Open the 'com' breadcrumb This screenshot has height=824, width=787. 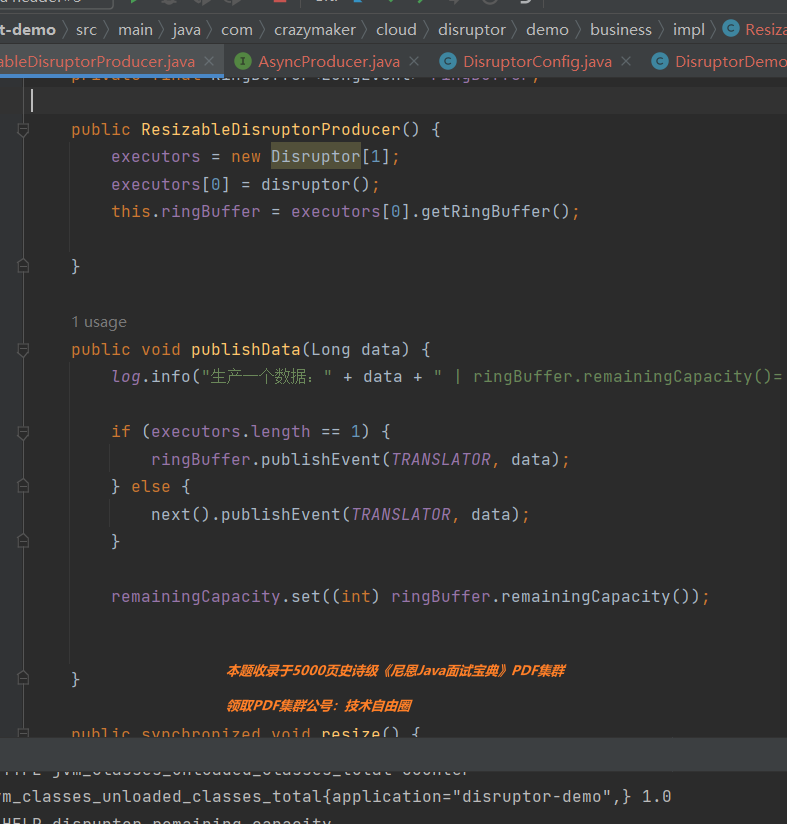coord(236,29)
